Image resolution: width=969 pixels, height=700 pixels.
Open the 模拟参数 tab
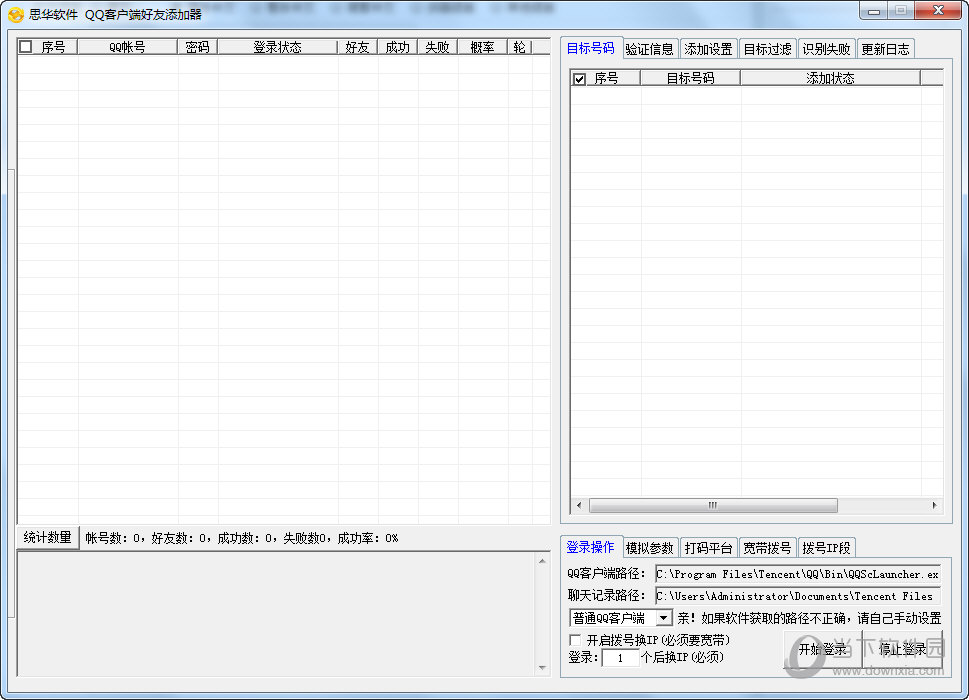(650, 548)
